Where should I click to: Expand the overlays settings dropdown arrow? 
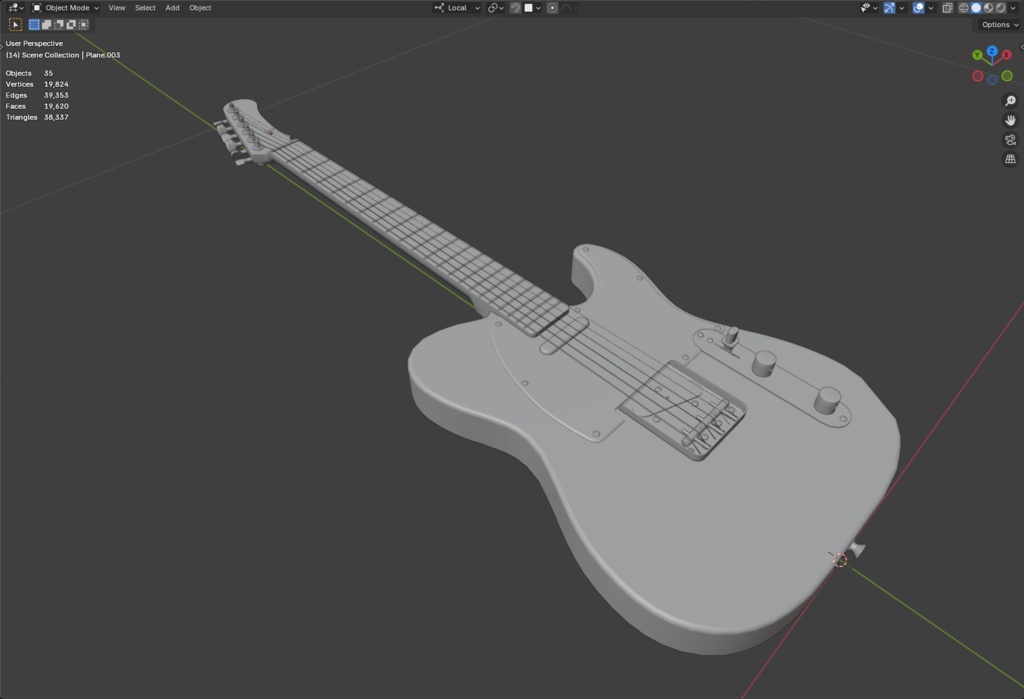[931, 8]
